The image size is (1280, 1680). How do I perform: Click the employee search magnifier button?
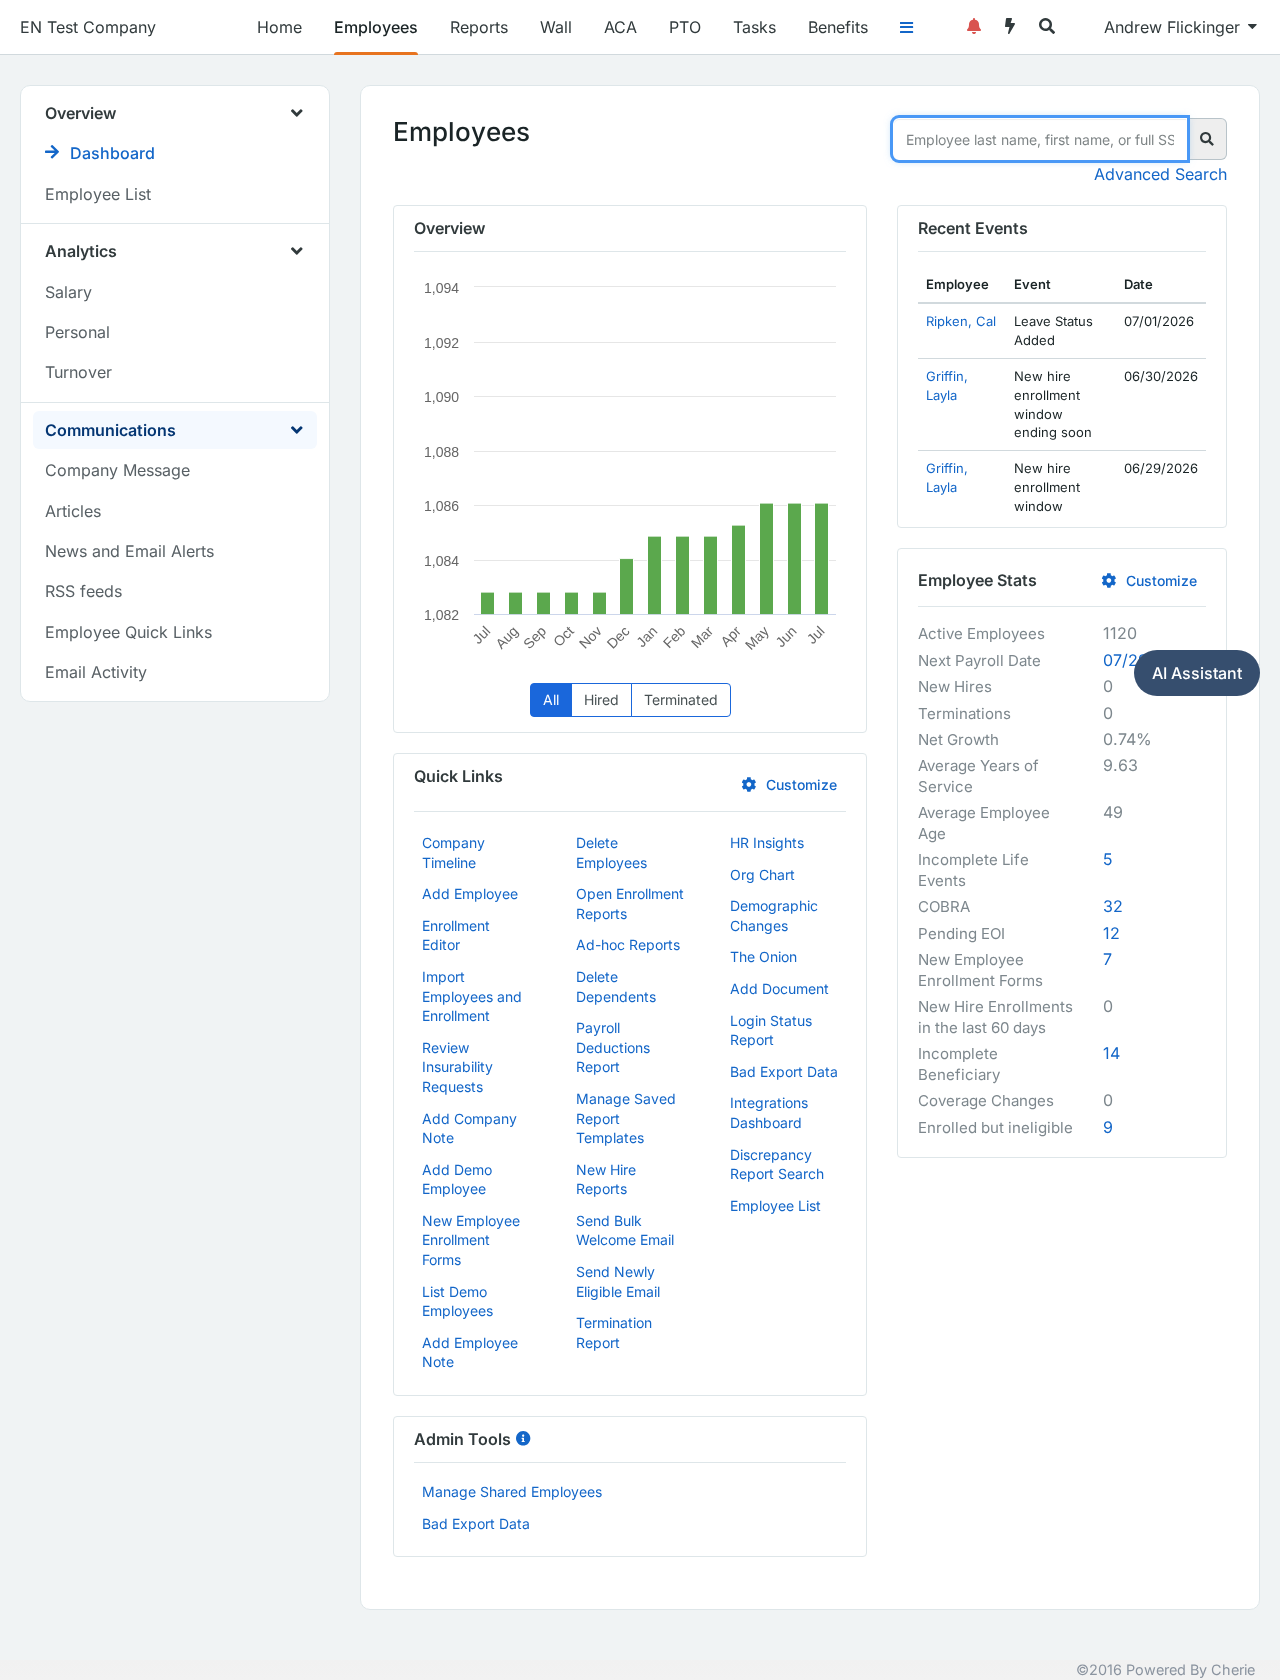[1207, 140]
